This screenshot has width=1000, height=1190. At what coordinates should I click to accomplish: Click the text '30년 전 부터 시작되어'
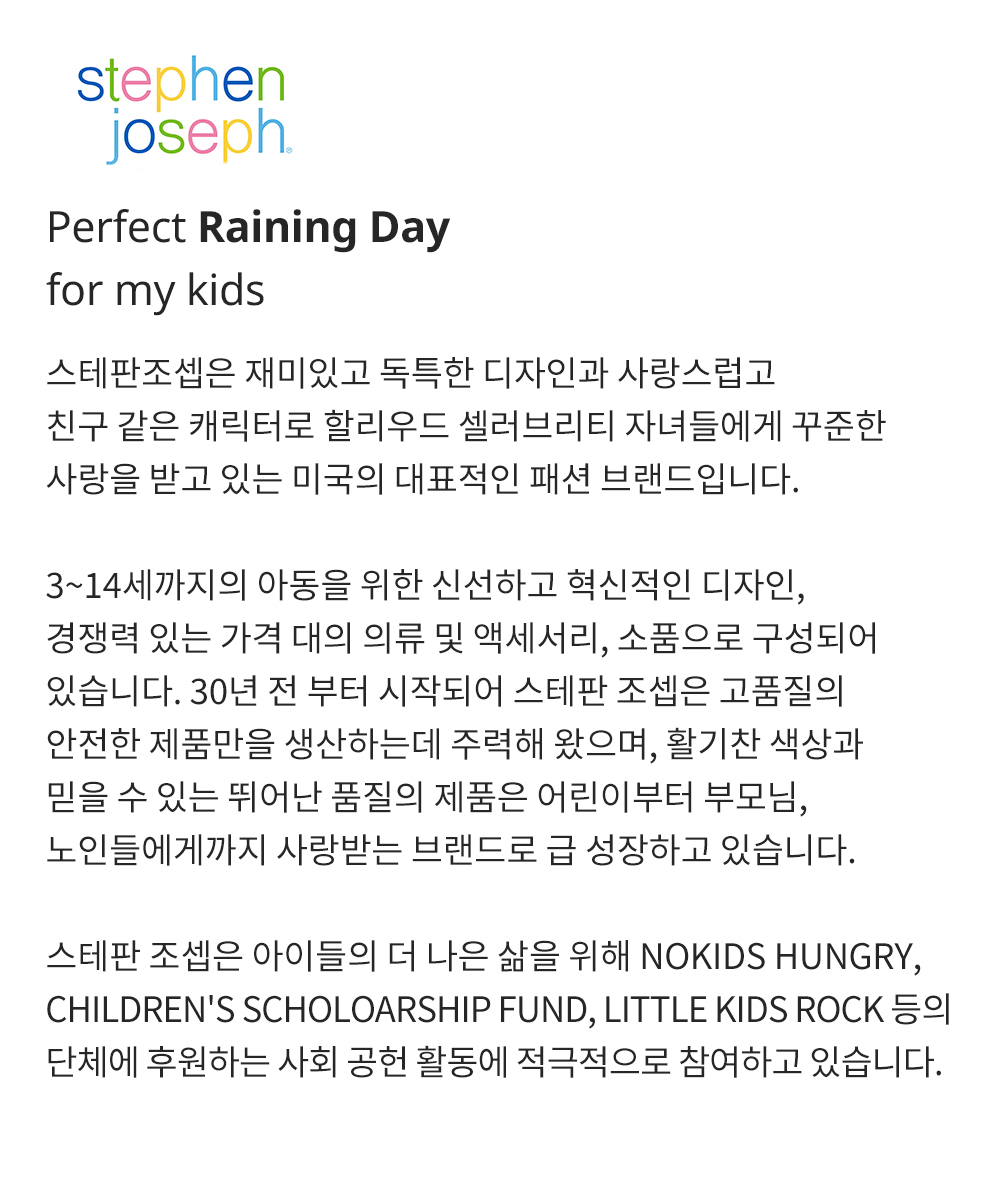tap(347, 691)
